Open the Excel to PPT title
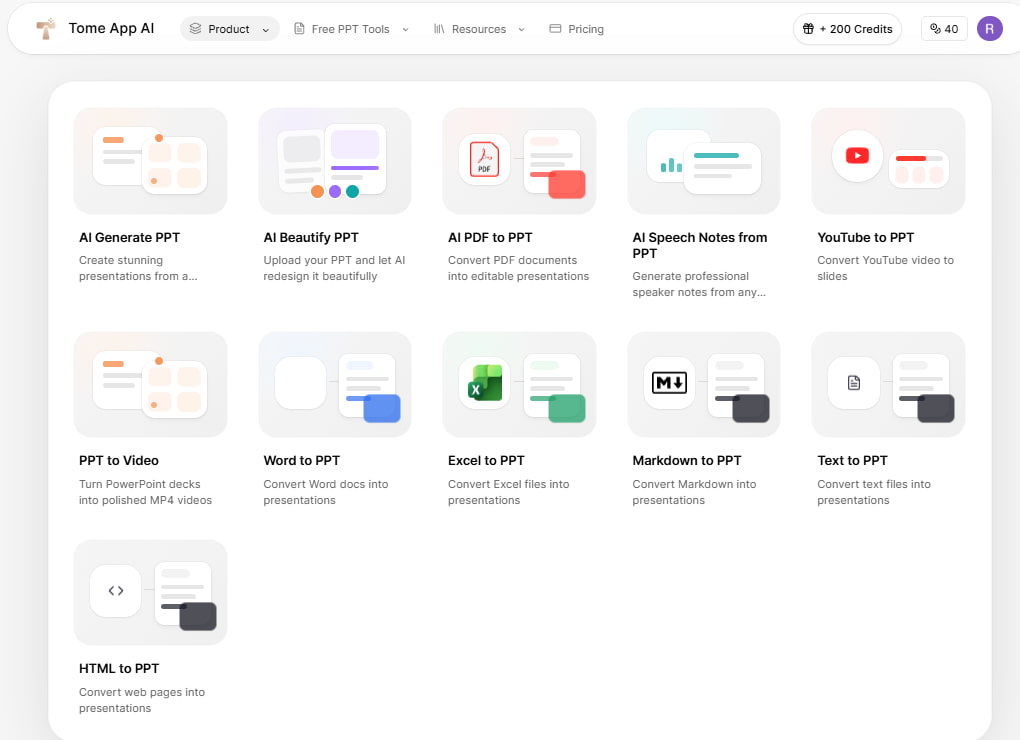 click(x=486, y=460)
